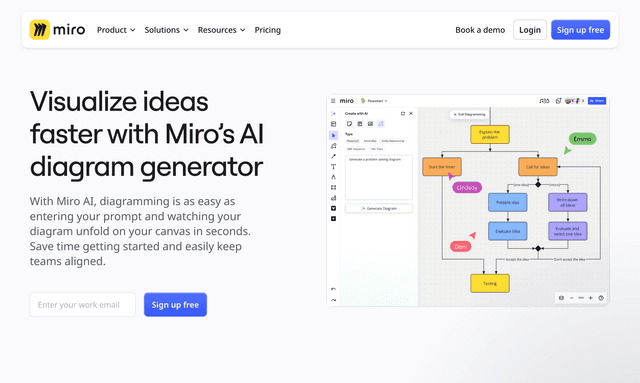Click the sticky note icon in the AI panel
This screenshot has width=640, height=383.
tap(349, 124)
